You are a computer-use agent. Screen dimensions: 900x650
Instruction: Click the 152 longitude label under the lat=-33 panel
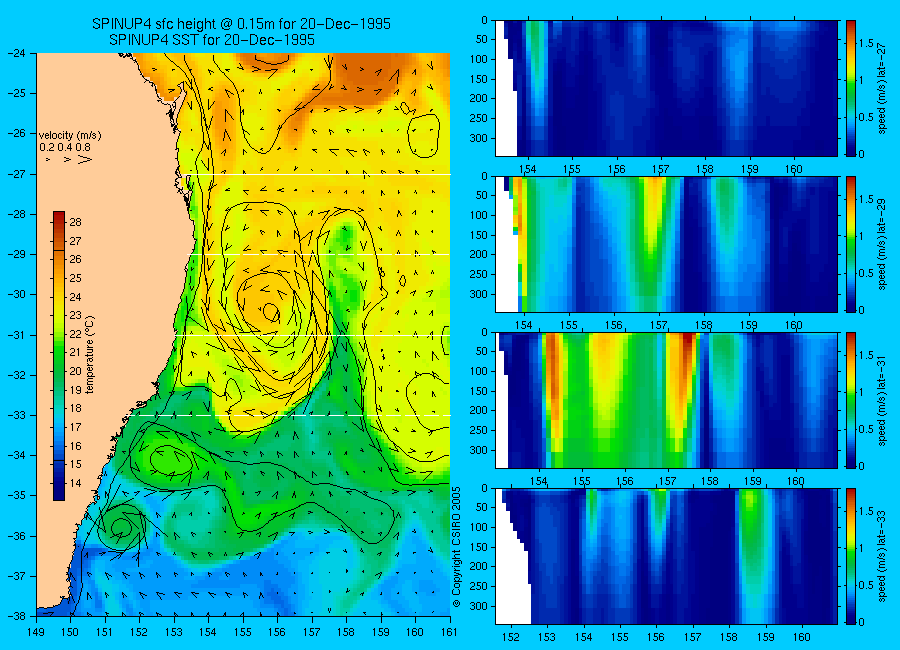coord(510,637)
